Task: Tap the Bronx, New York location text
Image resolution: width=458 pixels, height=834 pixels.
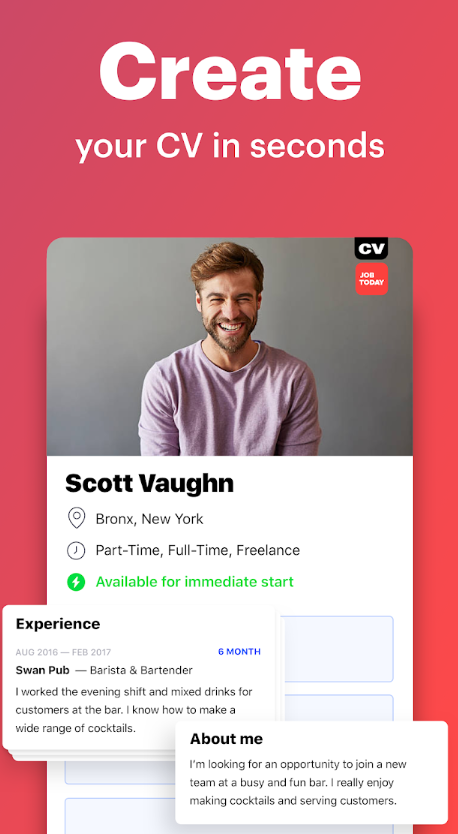Action: tap(149, 519)
